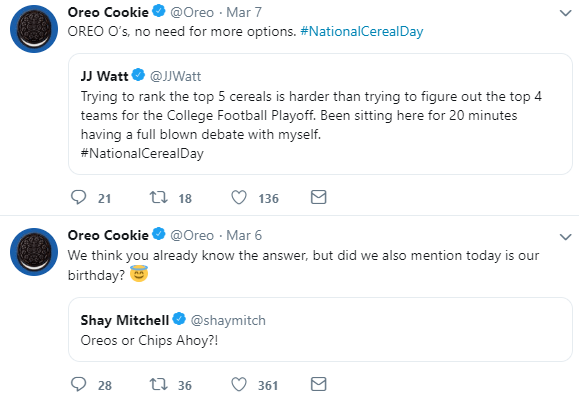
Task: Open JJ Watt's quoted tweet card
Action: pyautogui.click(x=320, y=114)
